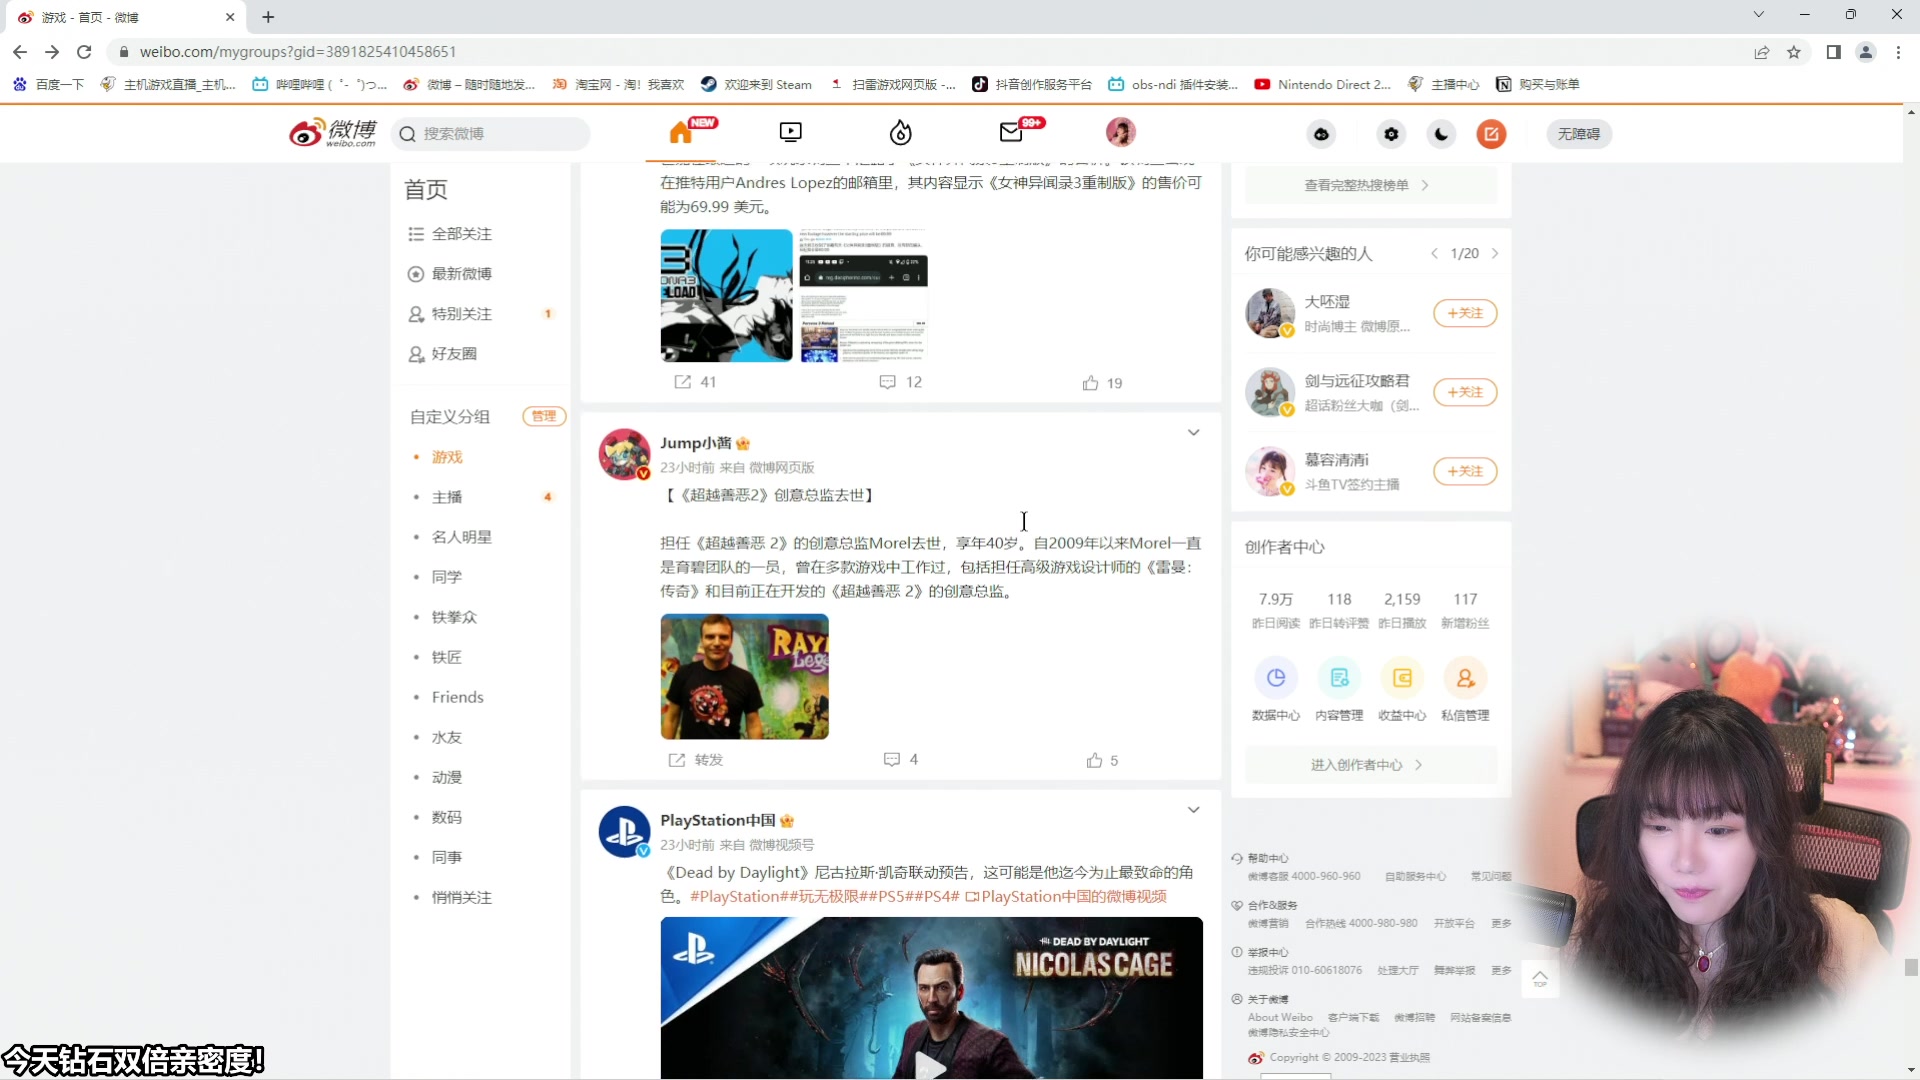Viewport: 1920px width, 1080px height.
Task: Click the settings gear icon
Action: click(x=1391, y=133)
